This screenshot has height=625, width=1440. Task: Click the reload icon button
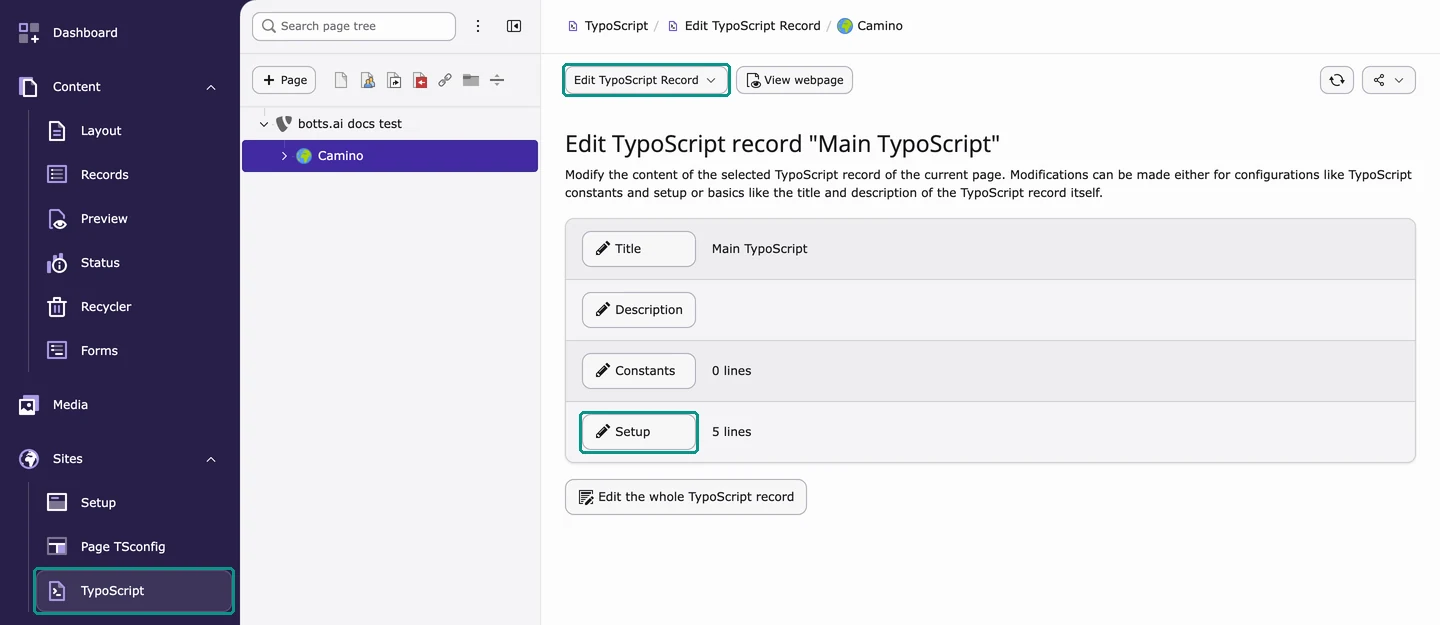(1337, 80)
